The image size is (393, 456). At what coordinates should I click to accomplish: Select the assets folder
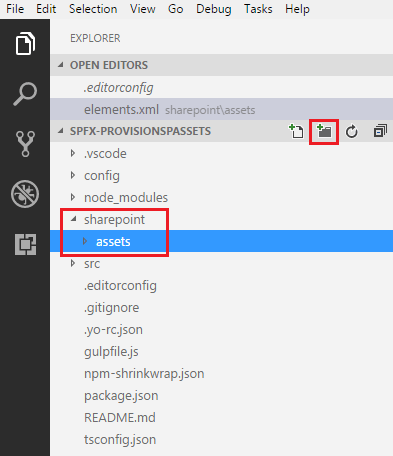(x=221, y=241)
